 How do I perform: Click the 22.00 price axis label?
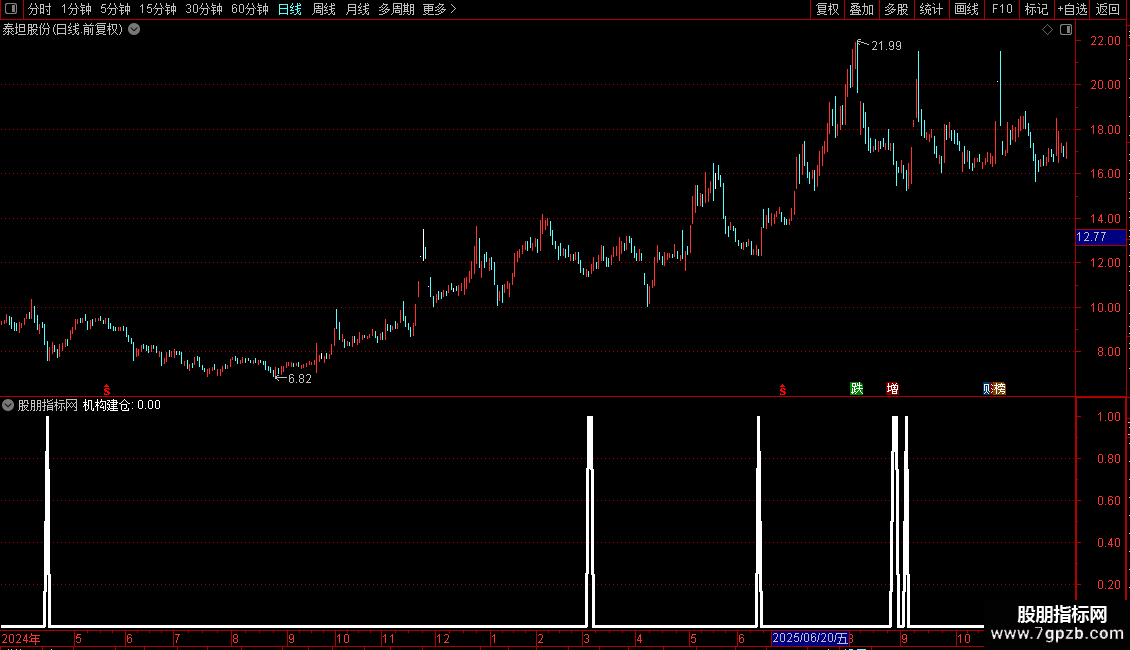pyautogui.click(x=1105, y=41)
